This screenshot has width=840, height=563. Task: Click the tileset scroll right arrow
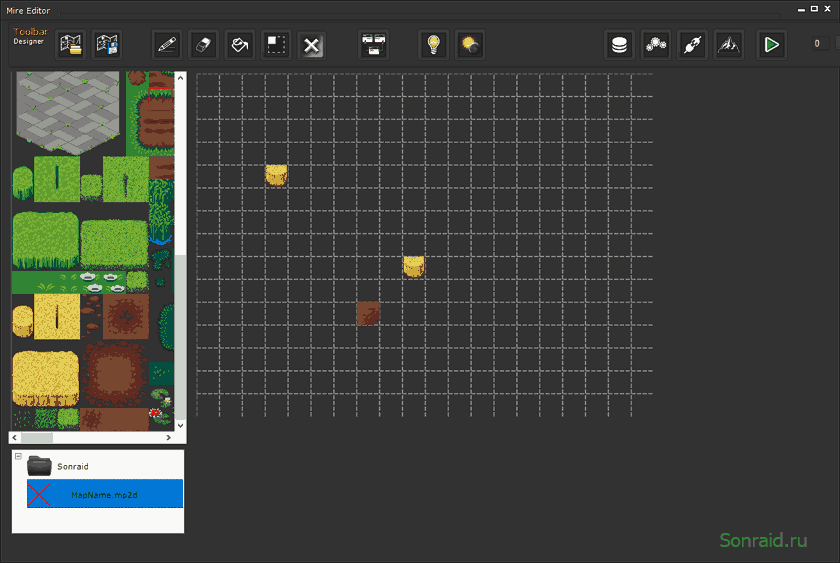click(x=168, y=438)
